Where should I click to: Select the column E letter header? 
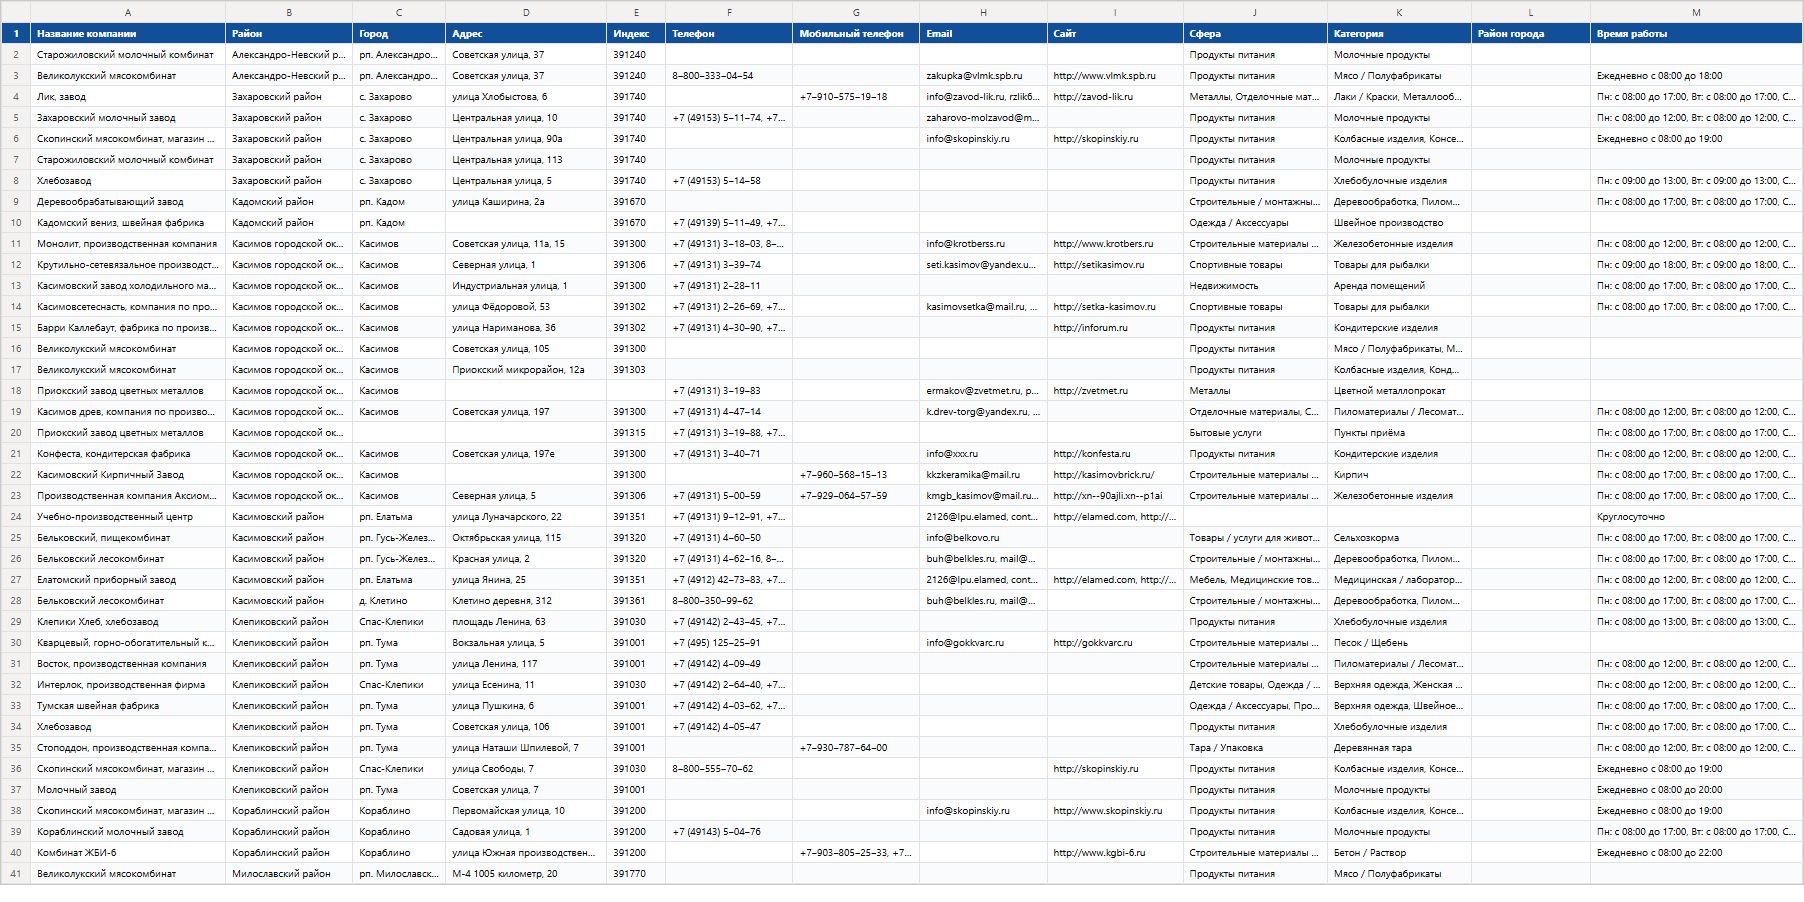click(636, 12)
